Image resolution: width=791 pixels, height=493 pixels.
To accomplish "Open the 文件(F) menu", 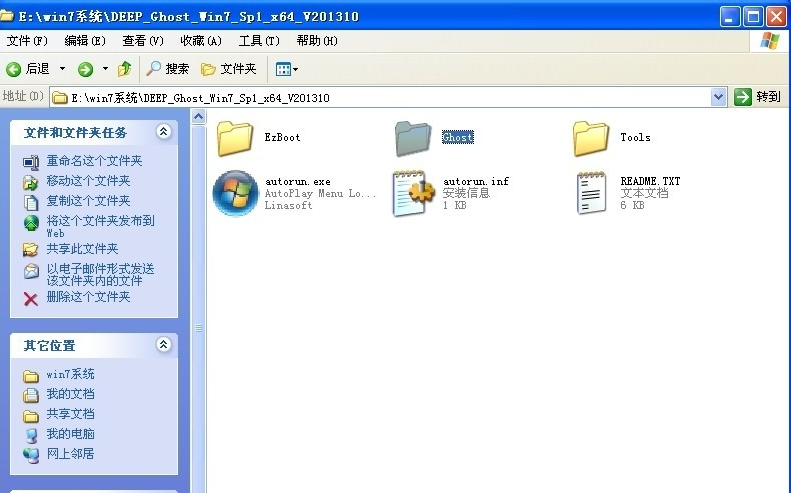I will [x=27, y=41].
